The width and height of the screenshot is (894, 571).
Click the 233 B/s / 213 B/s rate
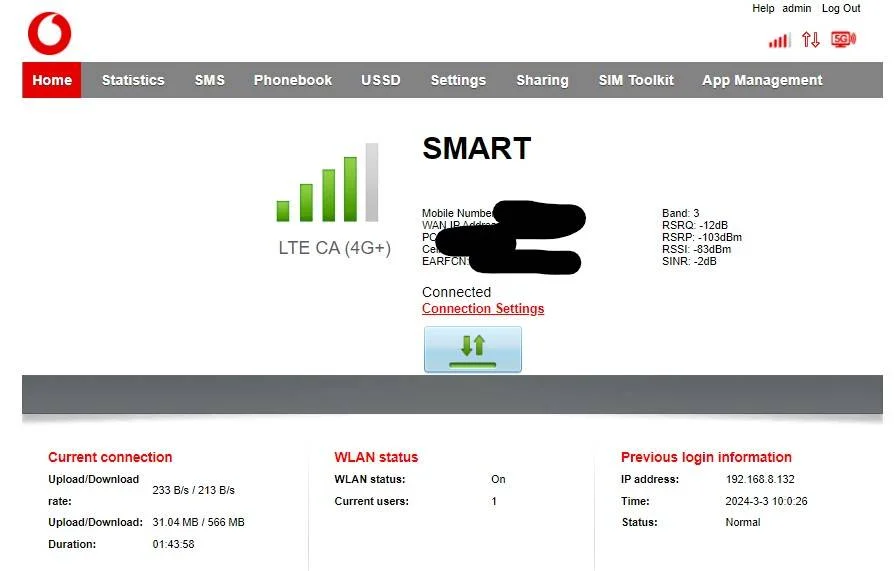pyautogui.click(x=193, y=490)
